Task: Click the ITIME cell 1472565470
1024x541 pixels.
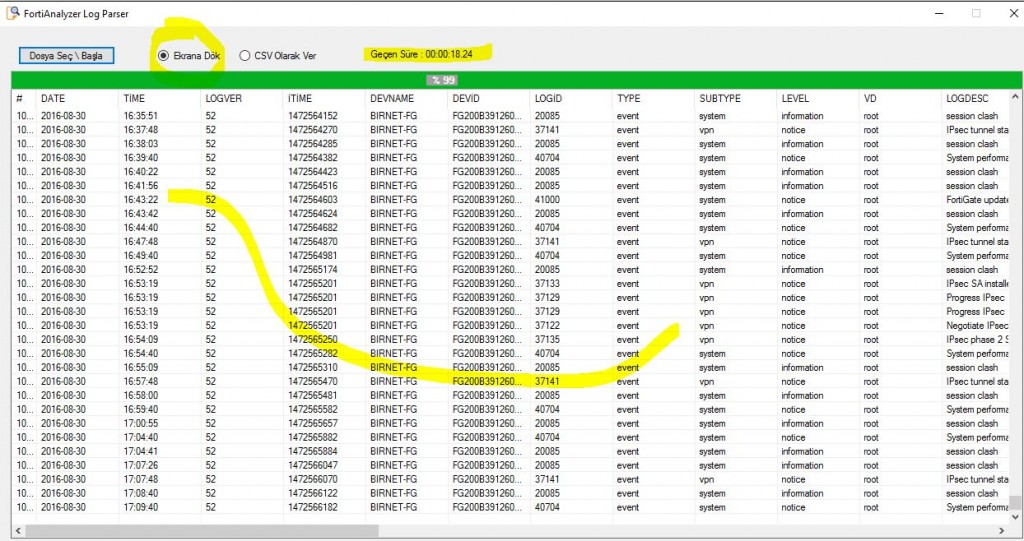Action: pos(313,381)
